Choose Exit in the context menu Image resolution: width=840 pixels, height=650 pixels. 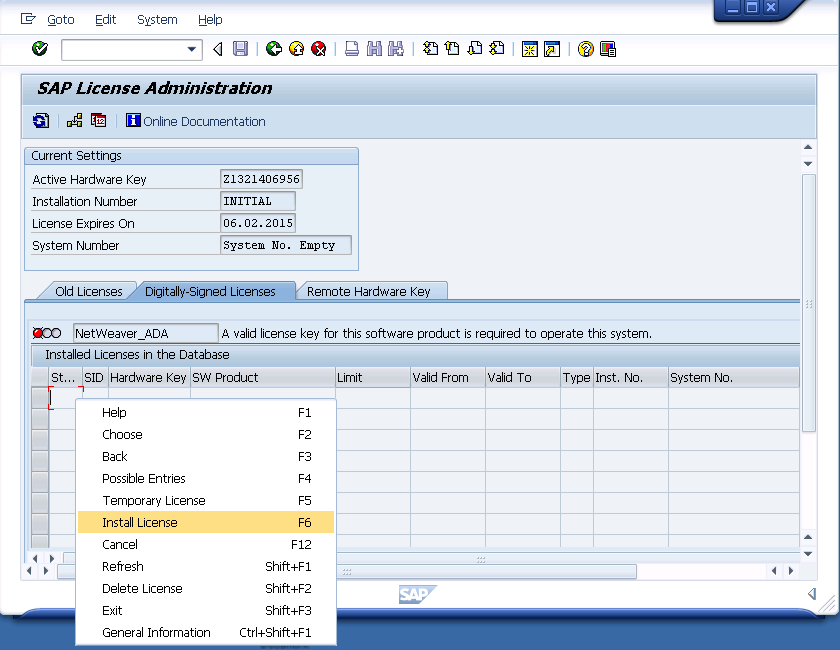(206, 610)
